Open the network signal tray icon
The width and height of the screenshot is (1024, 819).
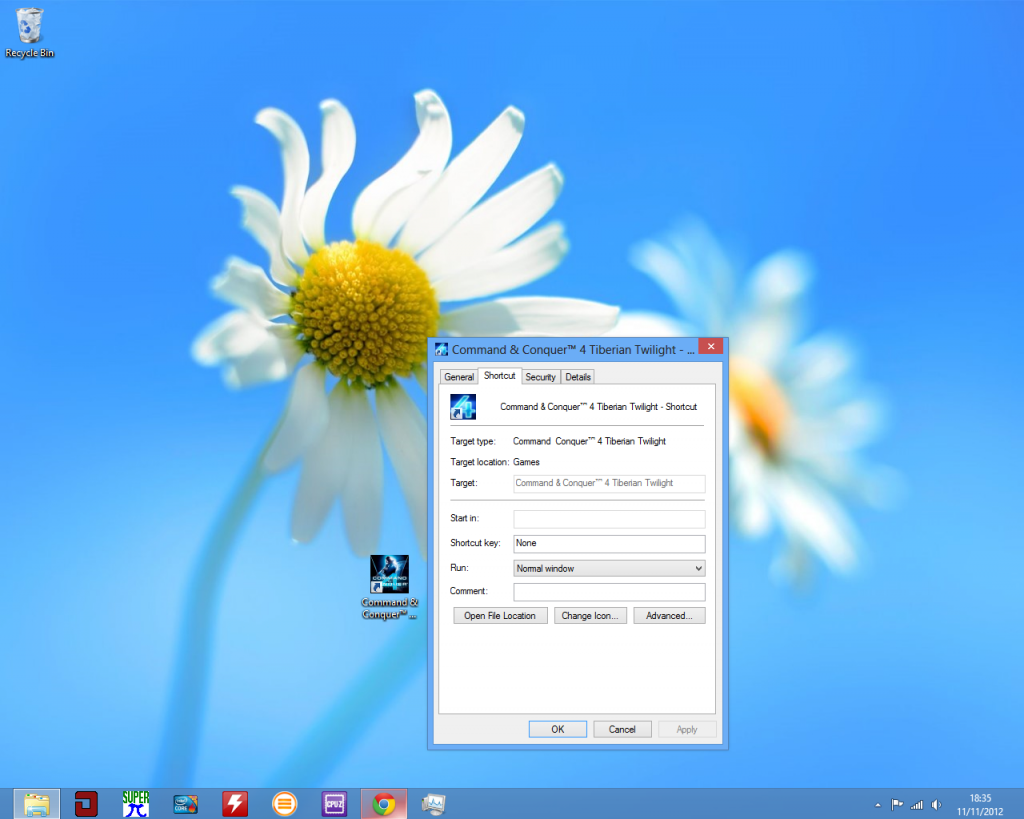917,805
